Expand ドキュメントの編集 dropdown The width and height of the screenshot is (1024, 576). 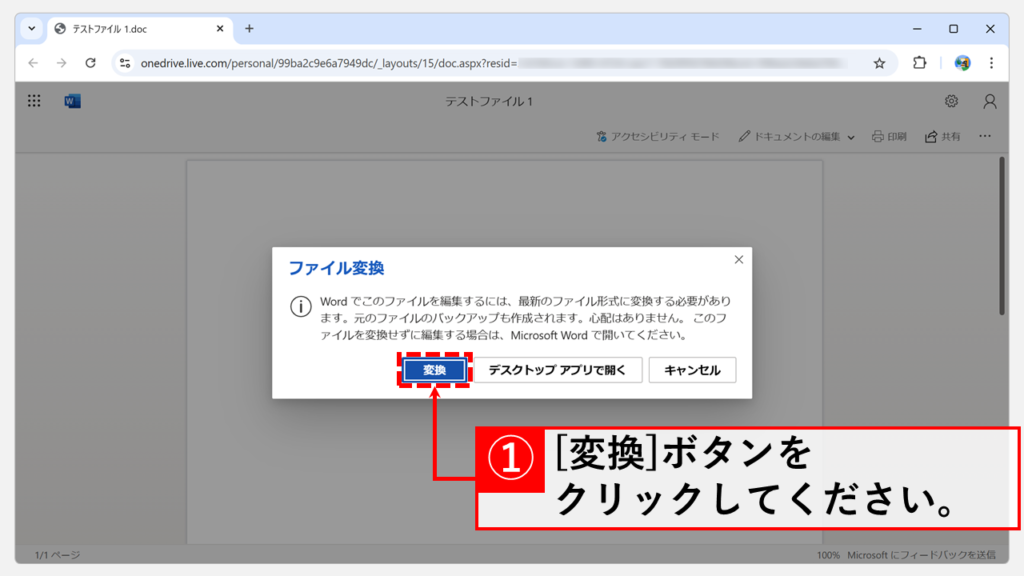point(797,136)
